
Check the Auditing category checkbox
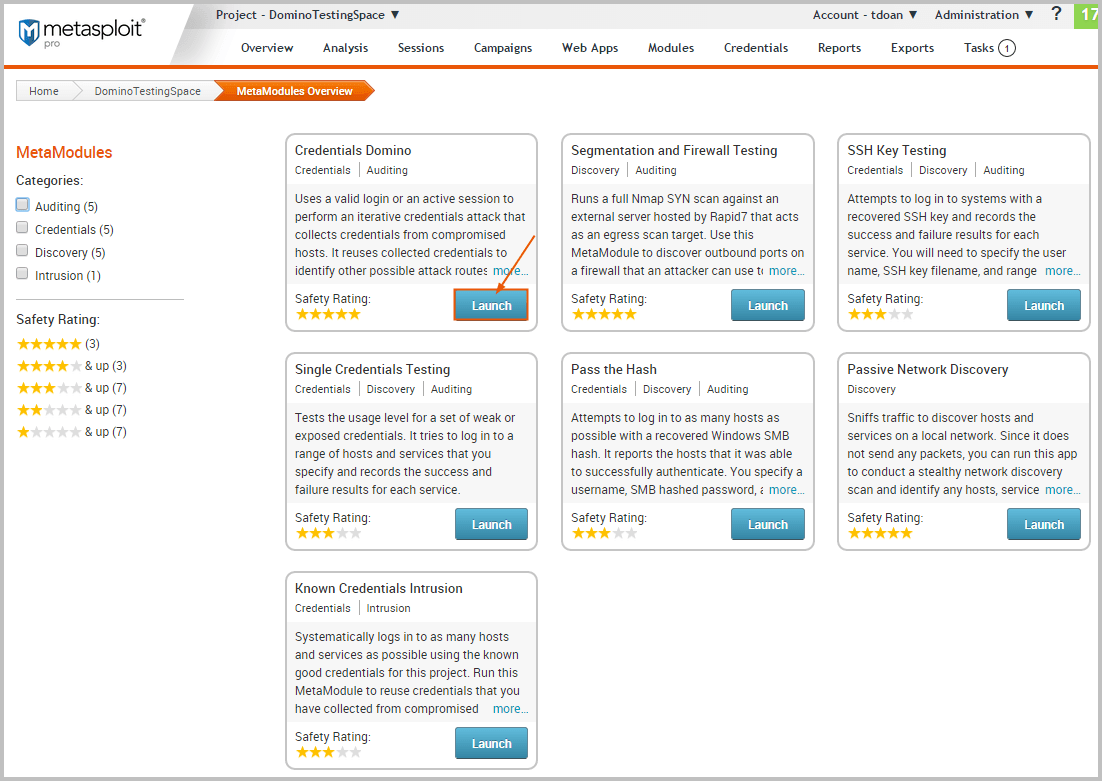coord(23,206)
